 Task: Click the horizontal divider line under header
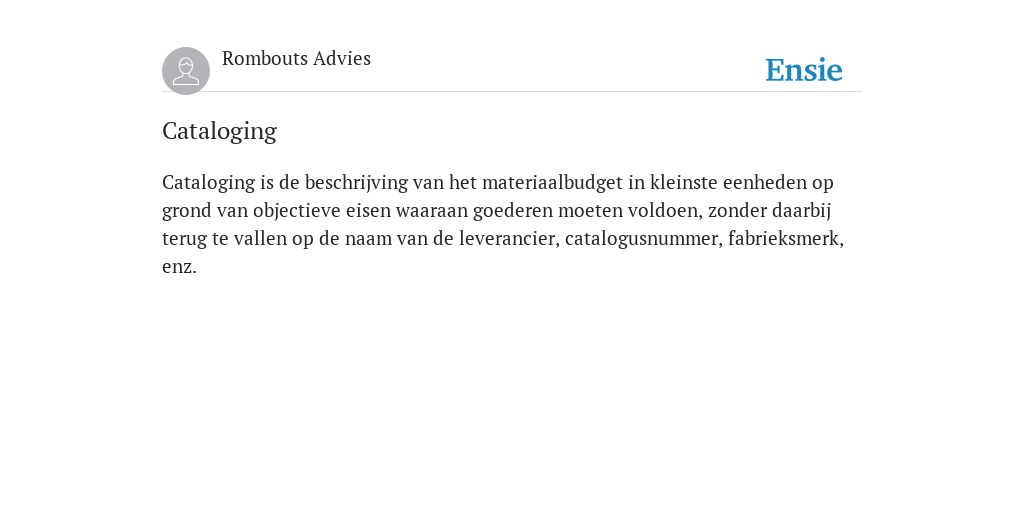(x=512, y=92)
